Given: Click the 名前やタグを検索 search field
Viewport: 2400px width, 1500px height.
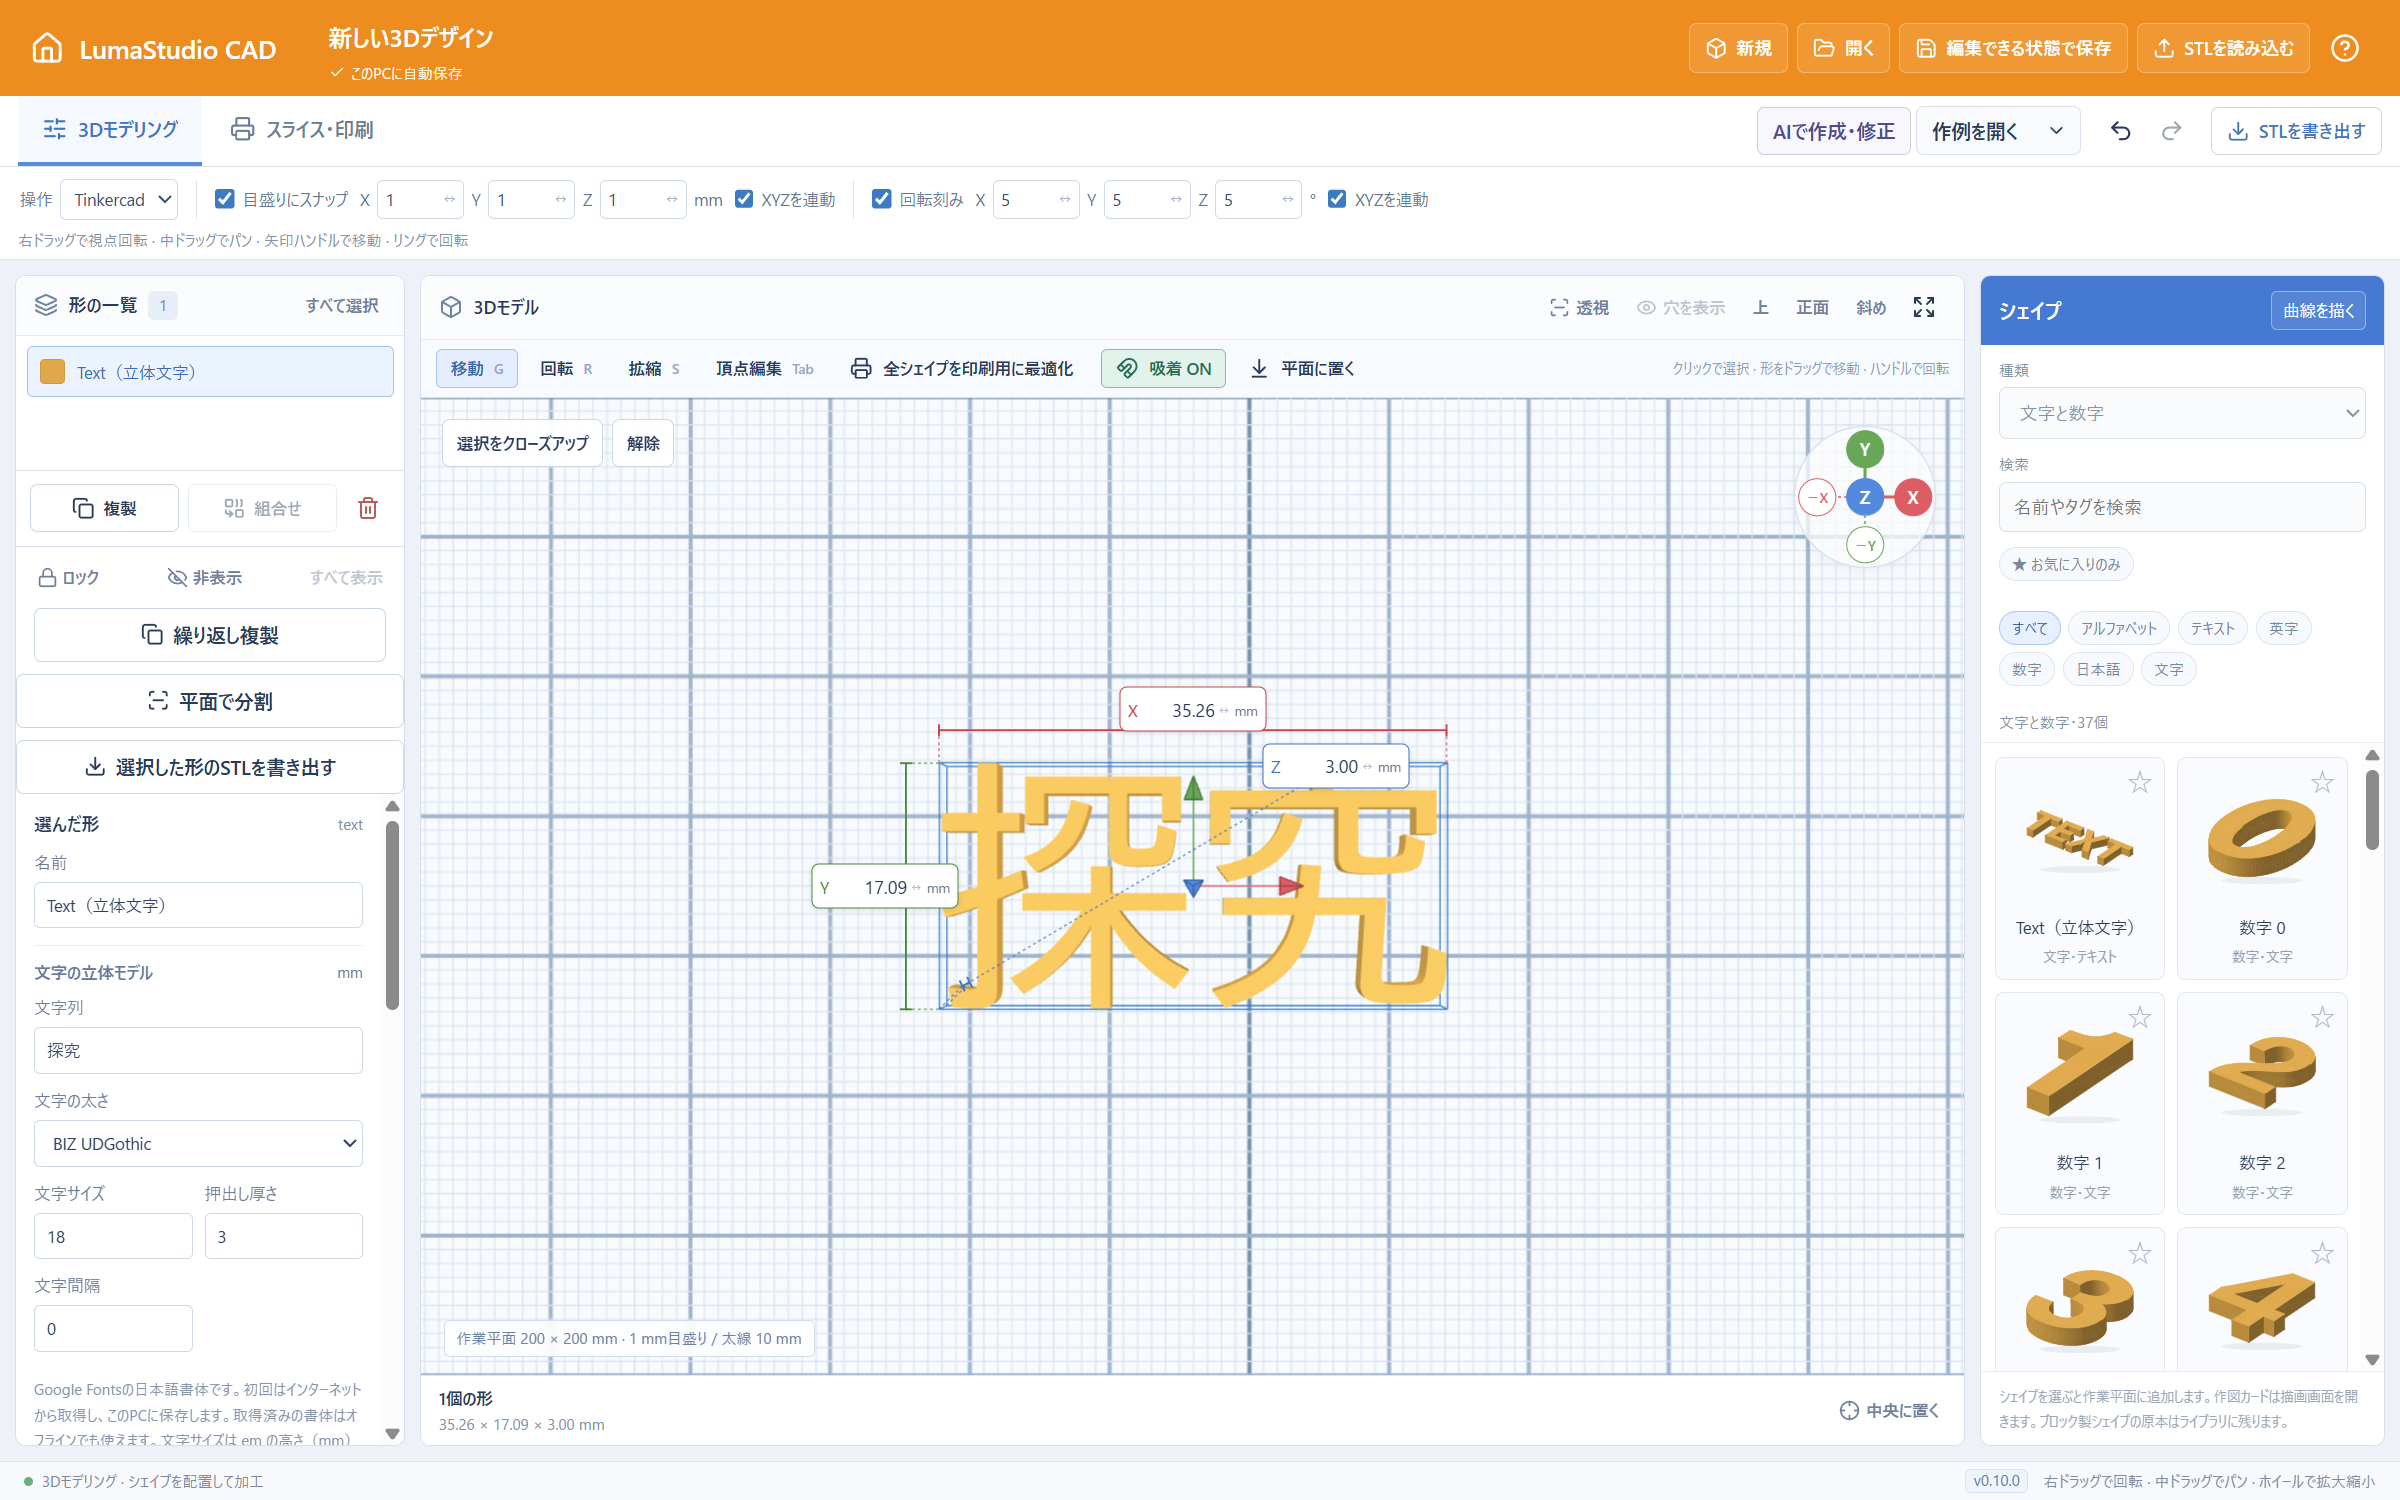Looking at the screenshot, I should click(2181, 507).
